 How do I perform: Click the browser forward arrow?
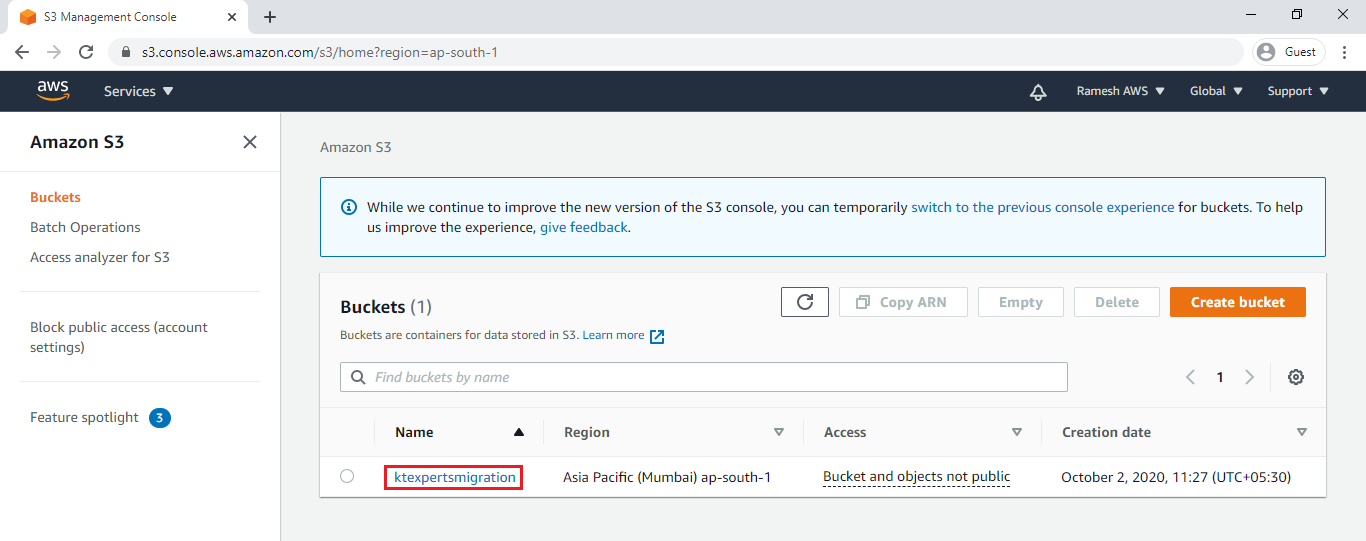click(x=54, y=52)
